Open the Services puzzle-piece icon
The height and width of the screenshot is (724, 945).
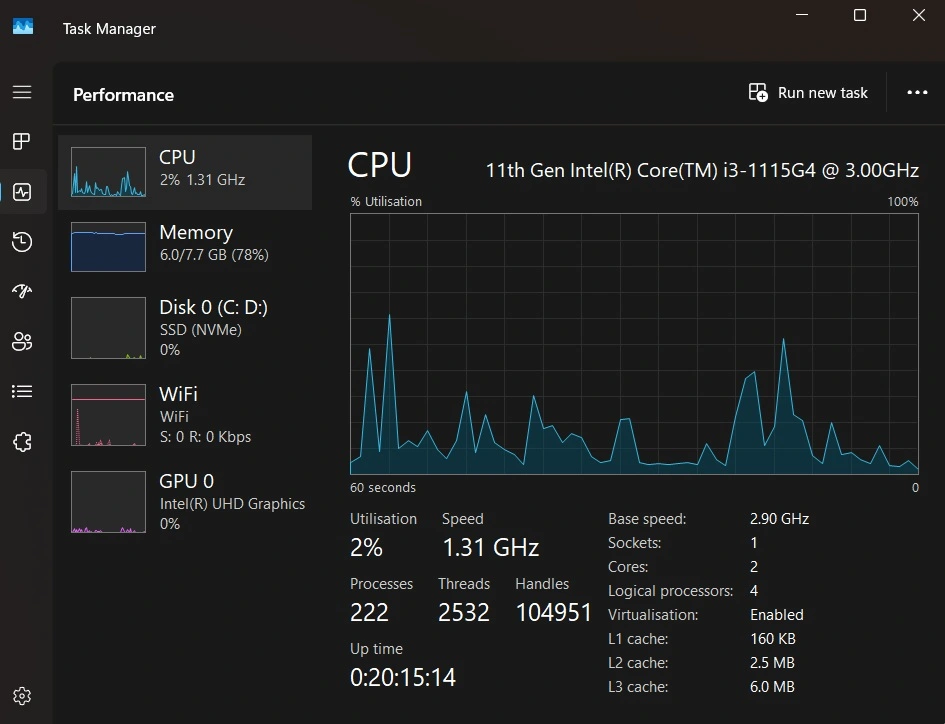(22, 442)
